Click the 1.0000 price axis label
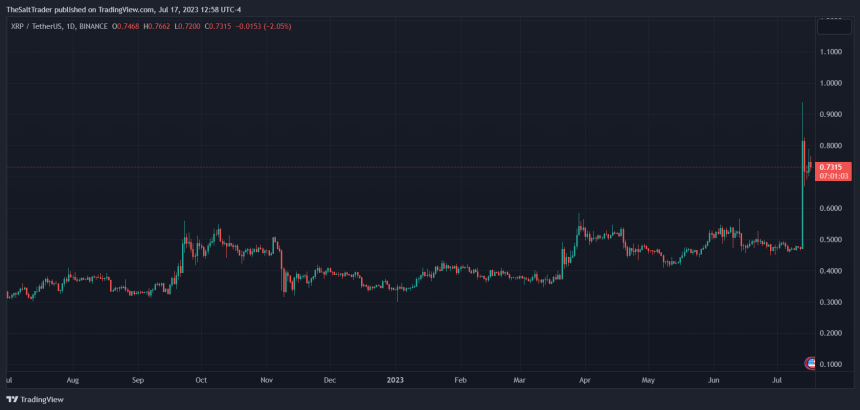The width and height of the screenshot is (860, 410). click(x=830, y=83)
